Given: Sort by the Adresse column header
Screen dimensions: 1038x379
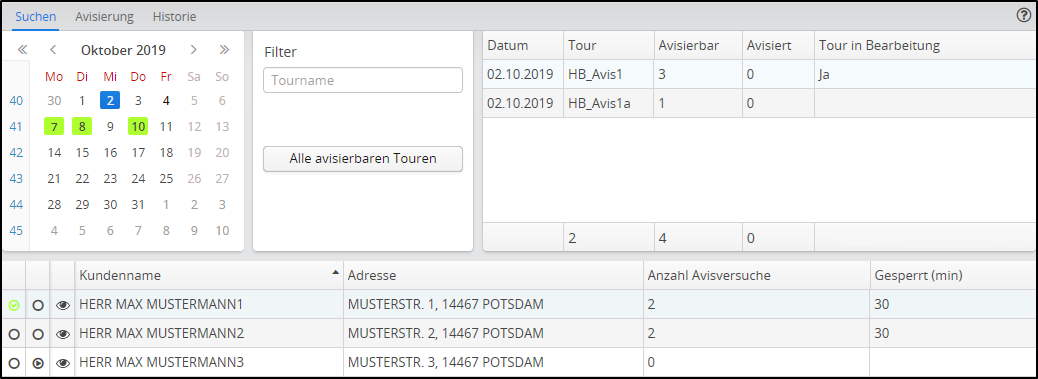Looking at the screenshot, I should click(493, 276).
